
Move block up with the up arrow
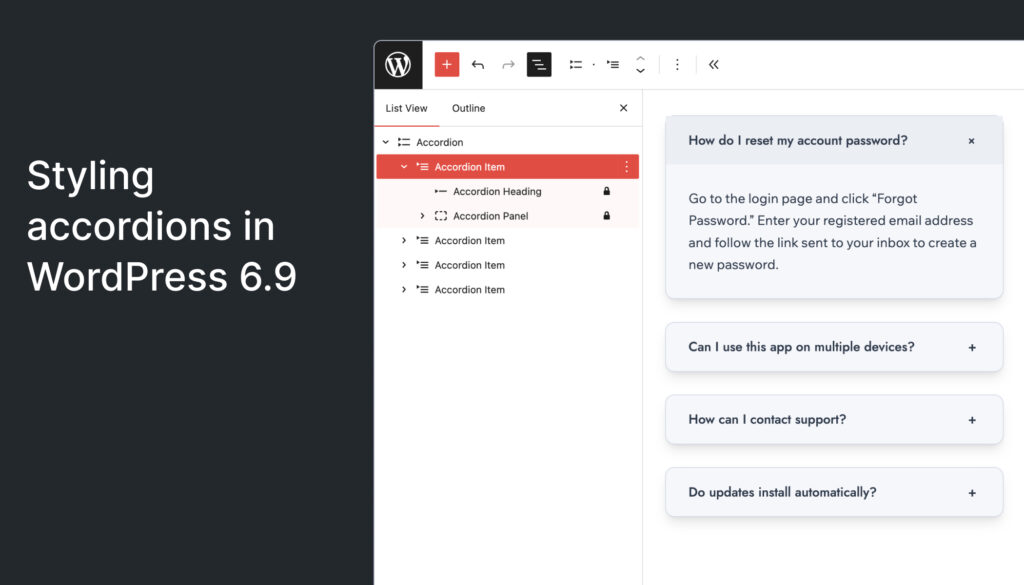pos(641,58)
